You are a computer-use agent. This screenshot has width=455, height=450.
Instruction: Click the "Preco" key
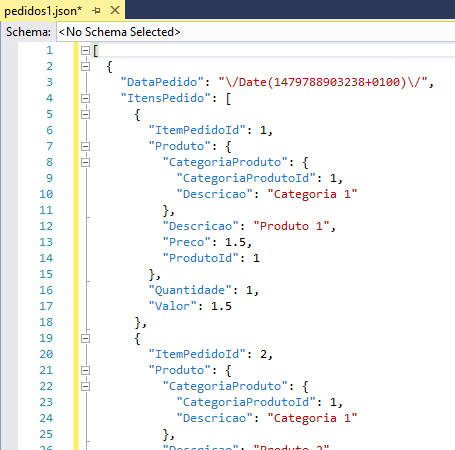coord(187,242)
